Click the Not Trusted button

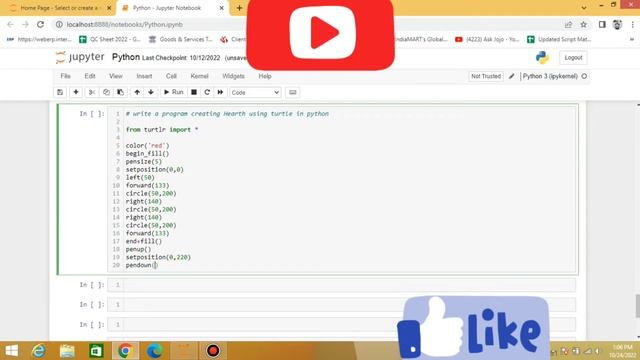point(486,76)
